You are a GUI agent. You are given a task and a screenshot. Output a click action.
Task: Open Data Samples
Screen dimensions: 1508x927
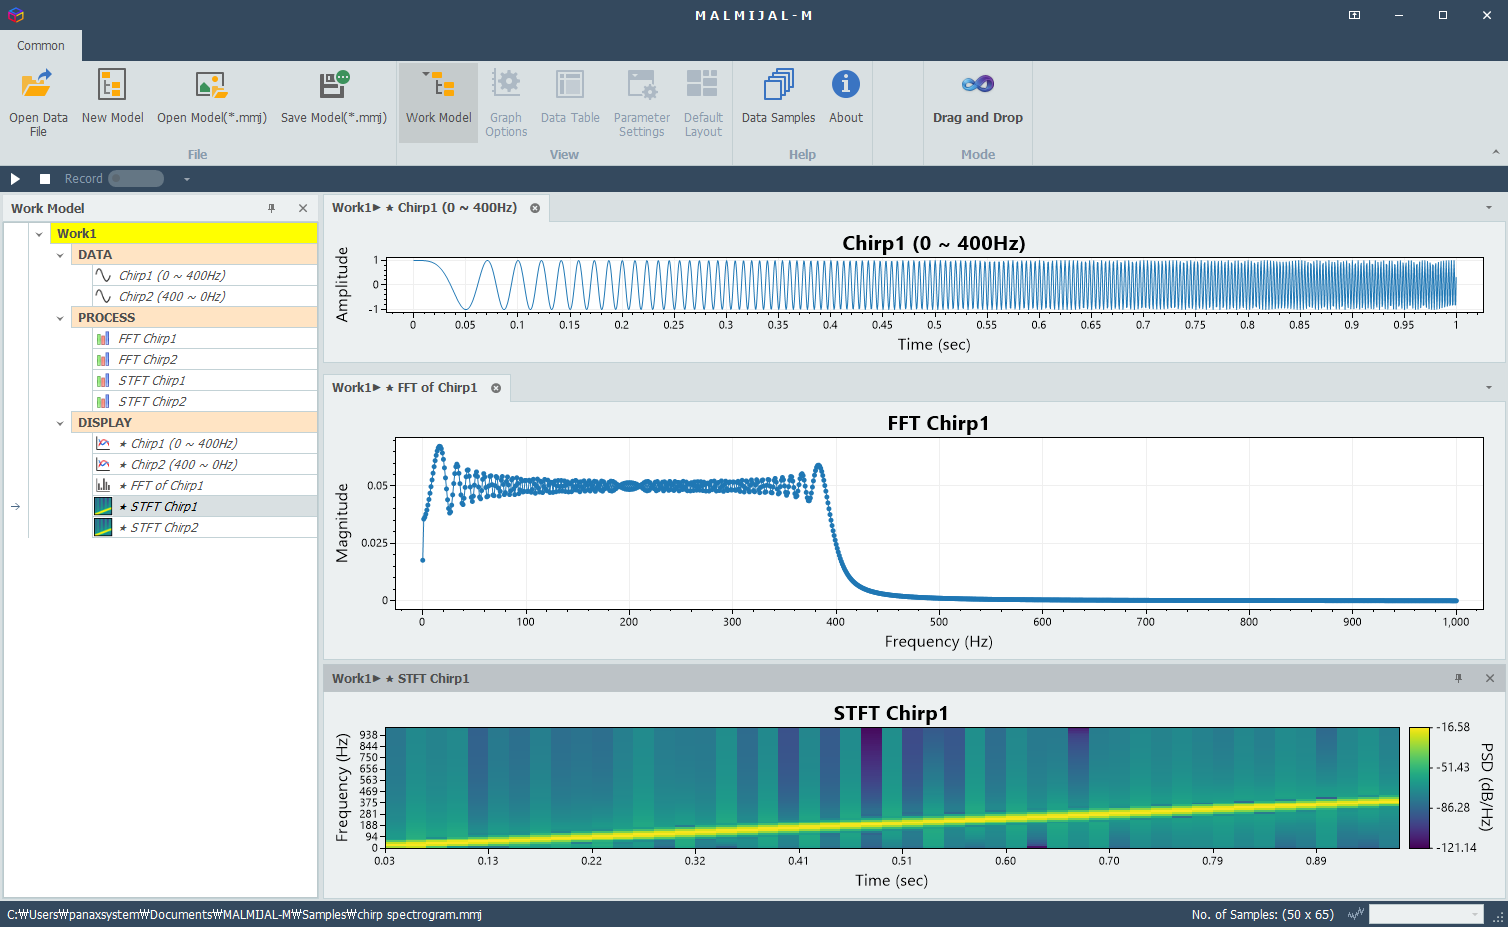778,97
